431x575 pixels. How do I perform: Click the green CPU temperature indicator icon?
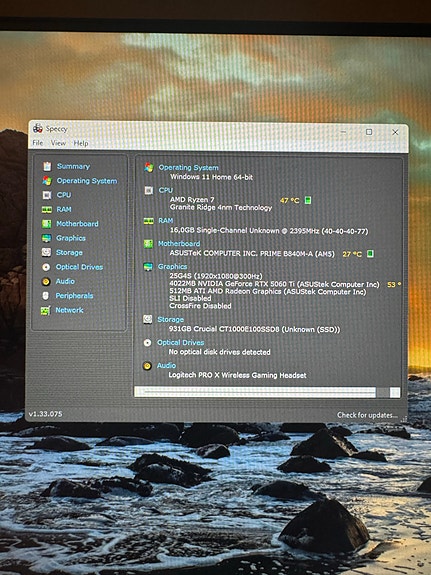click(x=308, y=200)
